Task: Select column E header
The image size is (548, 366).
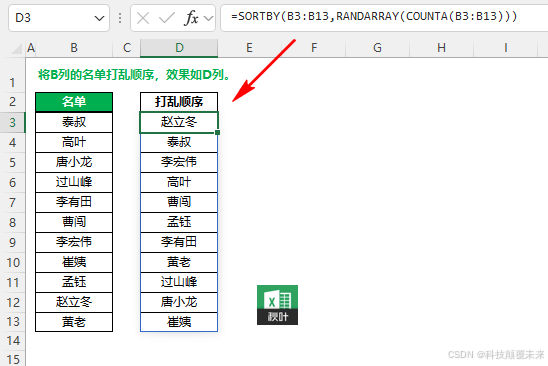Action: (x=249, y=48)
